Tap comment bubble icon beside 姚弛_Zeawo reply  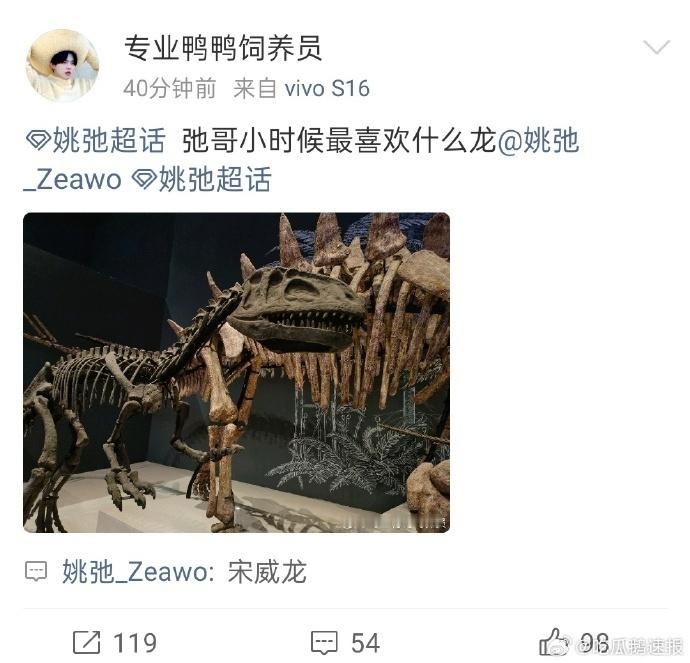(36, 571)
